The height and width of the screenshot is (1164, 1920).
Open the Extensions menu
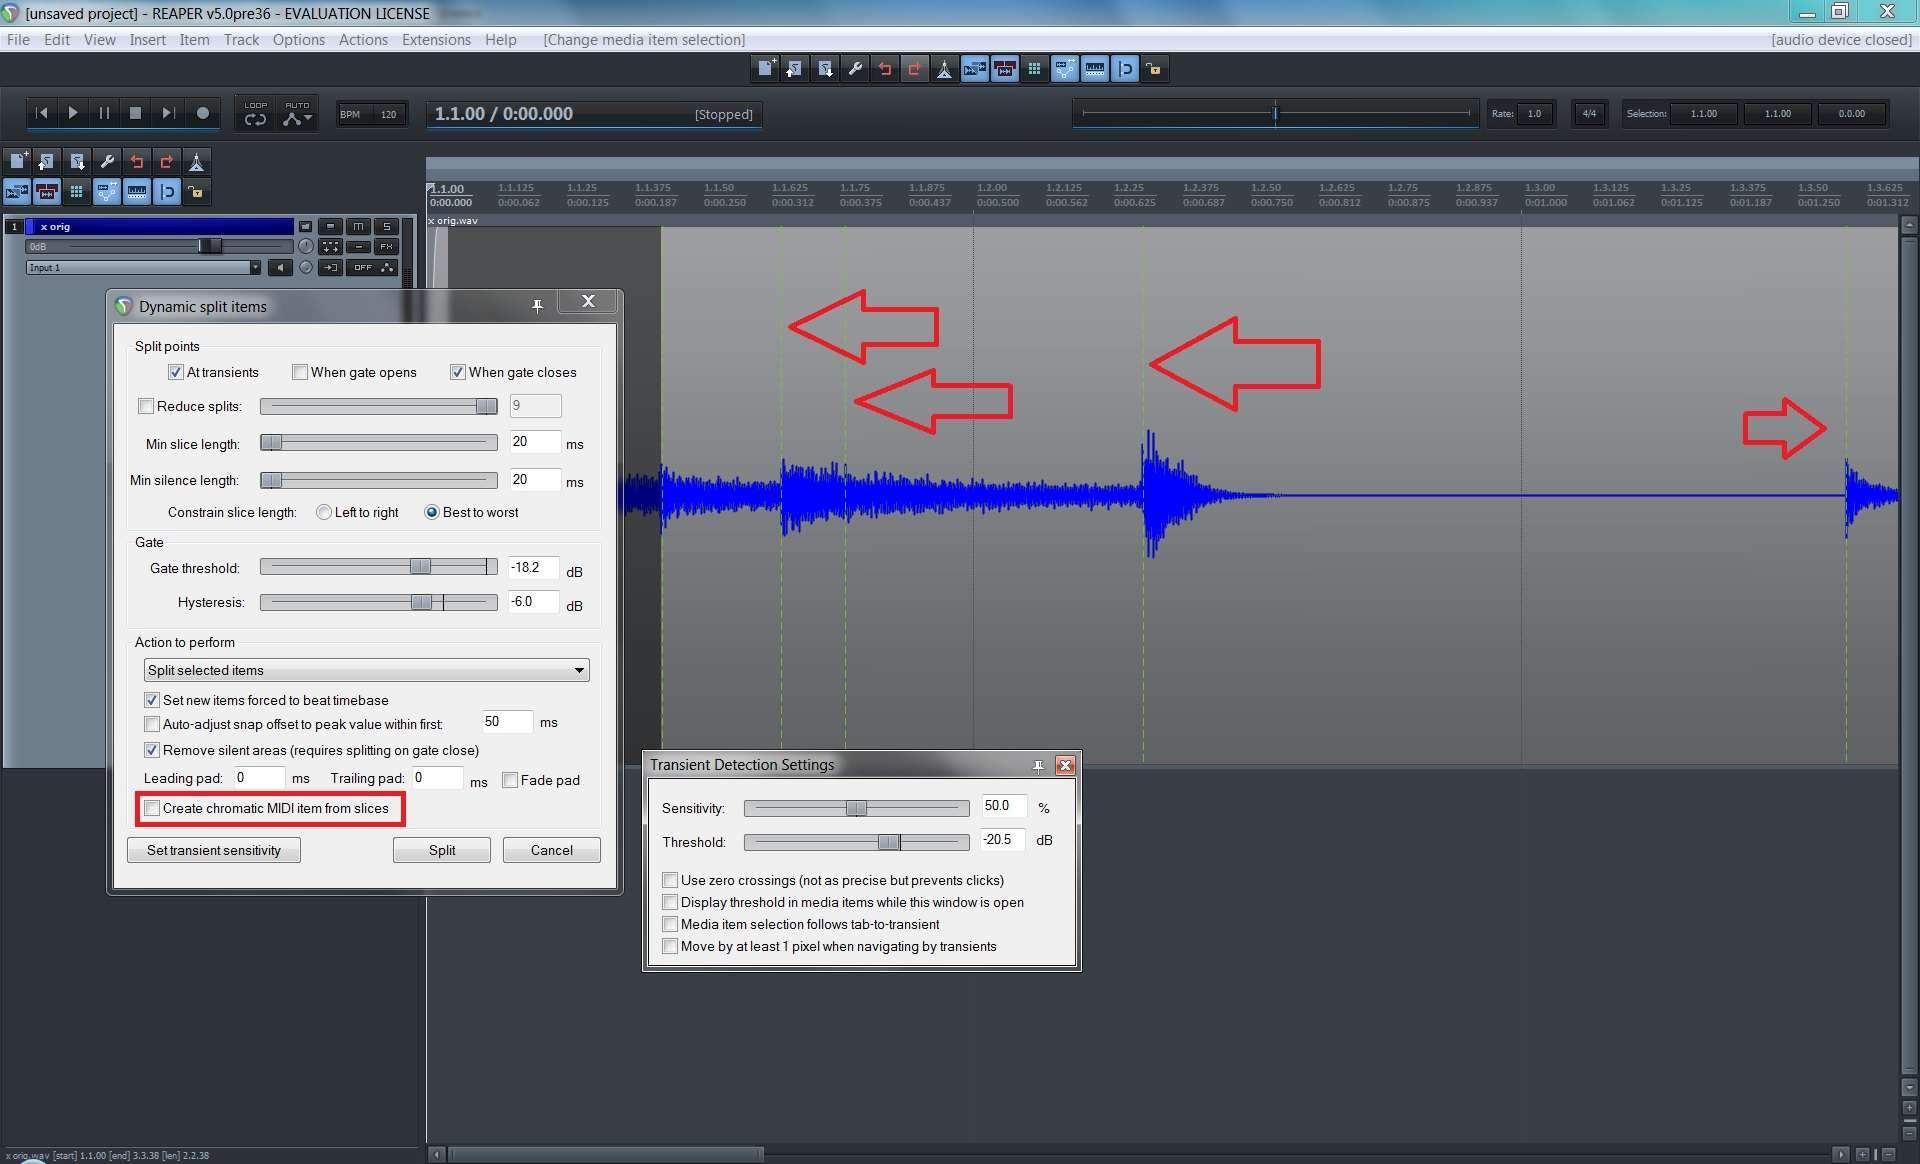[x=435, y=40]
